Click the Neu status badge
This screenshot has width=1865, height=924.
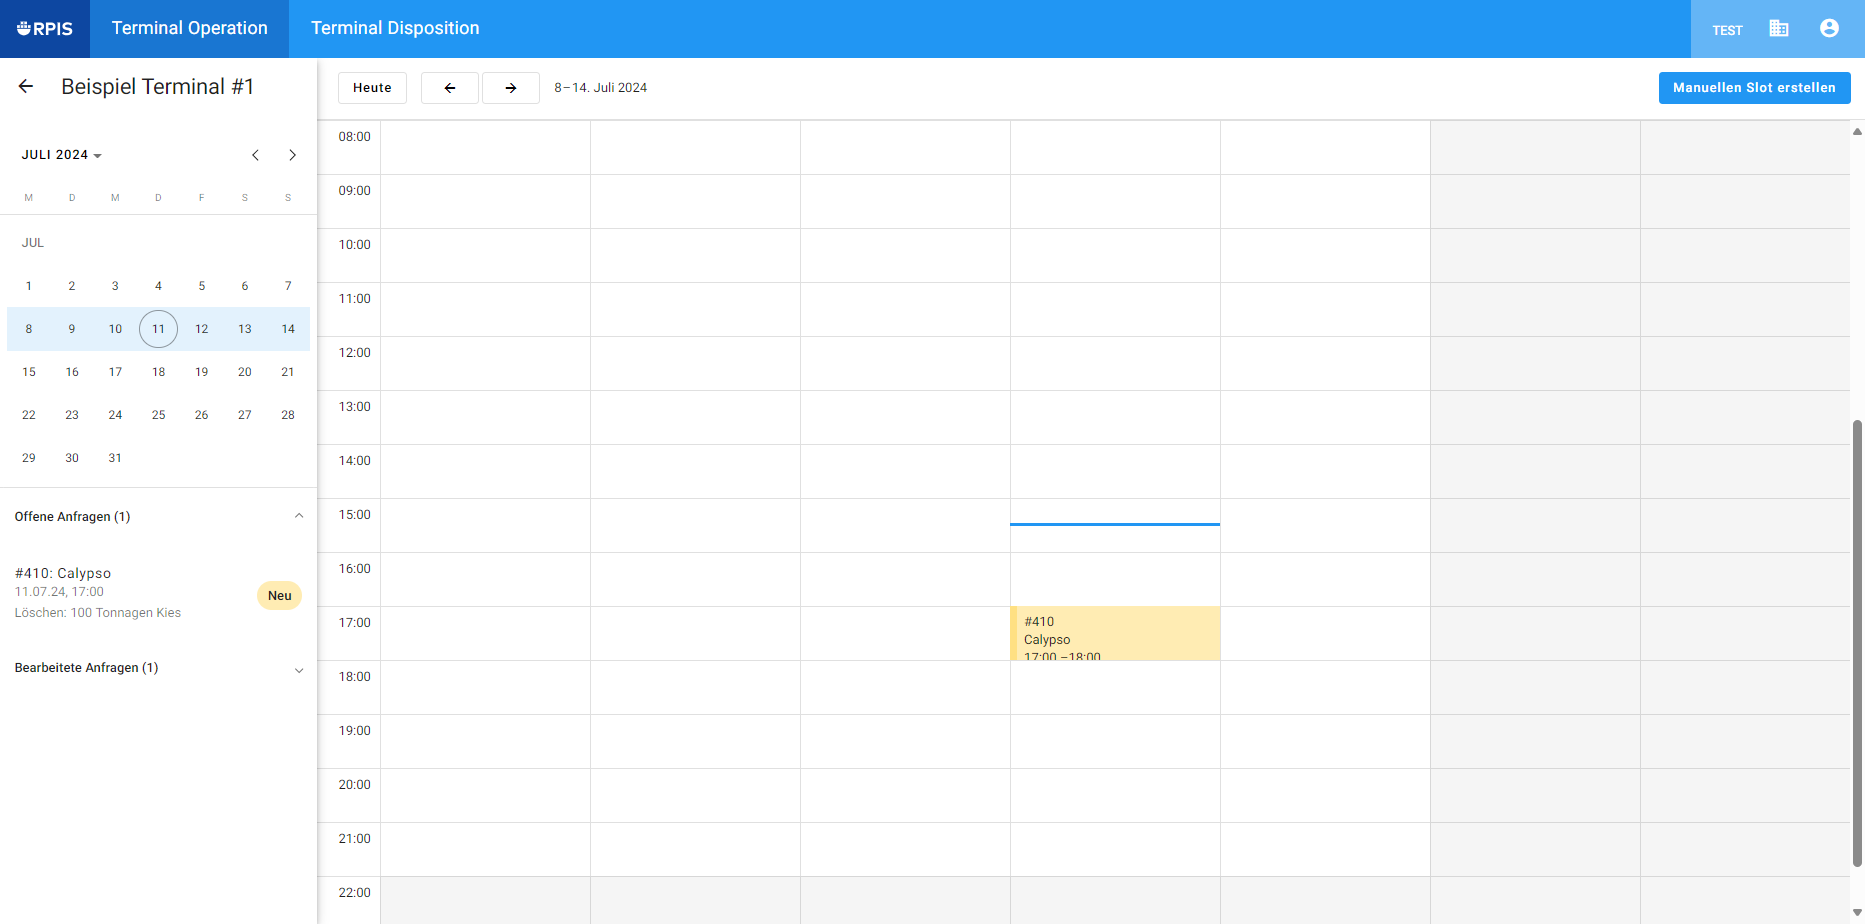point(280,596)
